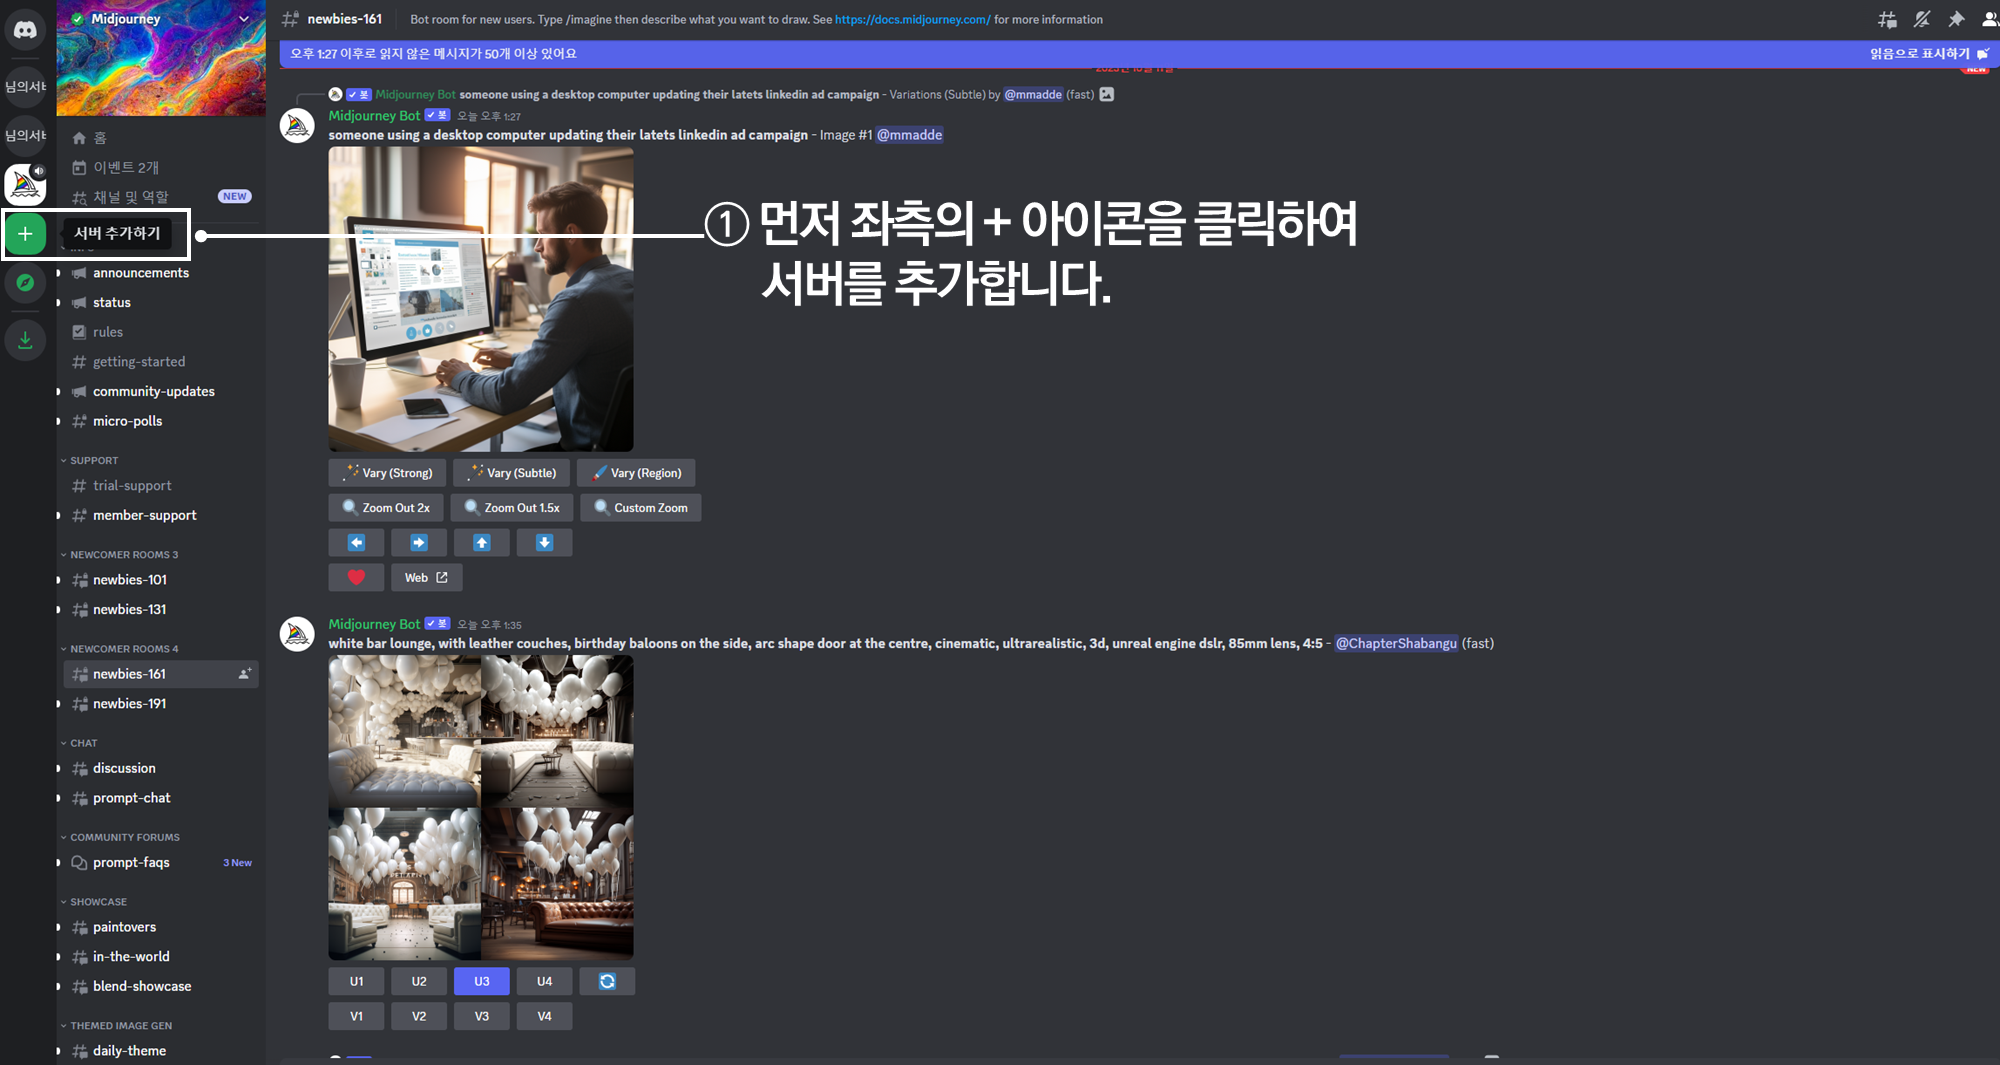Open threads icon in channel header

1887,19
